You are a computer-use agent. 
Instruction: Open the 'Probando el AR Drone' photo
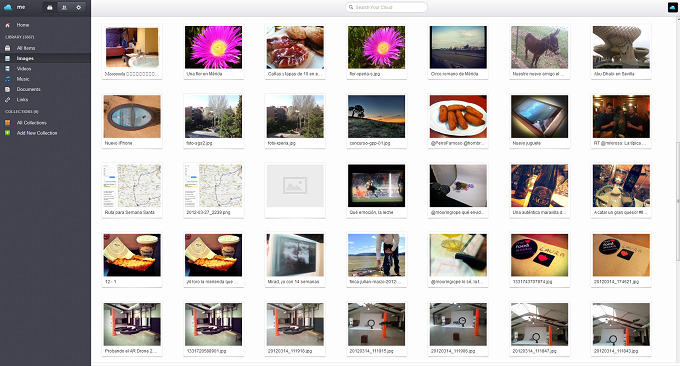(132, 324)
